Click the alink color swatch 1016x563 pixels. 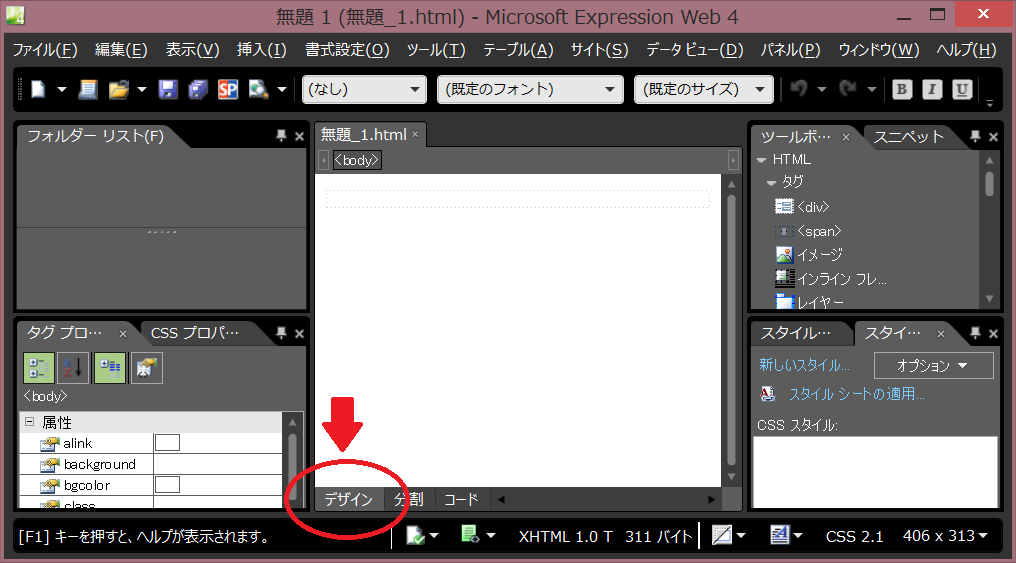(167, 443)
